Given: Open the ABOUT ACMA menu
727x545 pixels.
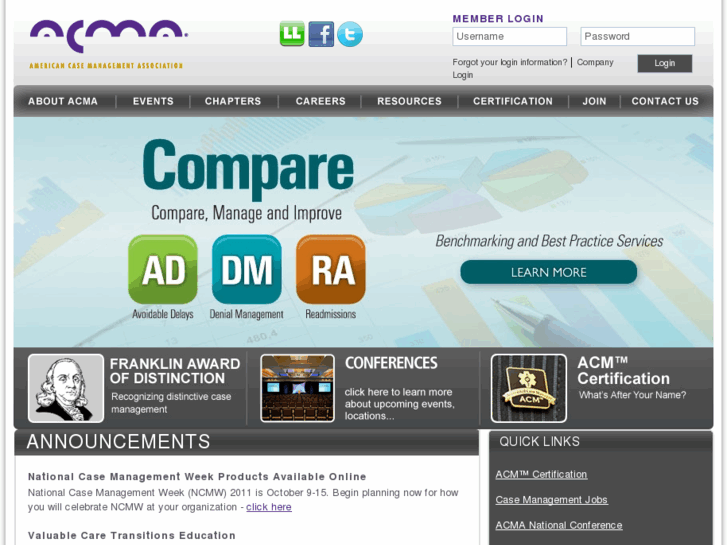Looking at the screenshot, I should click(x=63, y=101).
